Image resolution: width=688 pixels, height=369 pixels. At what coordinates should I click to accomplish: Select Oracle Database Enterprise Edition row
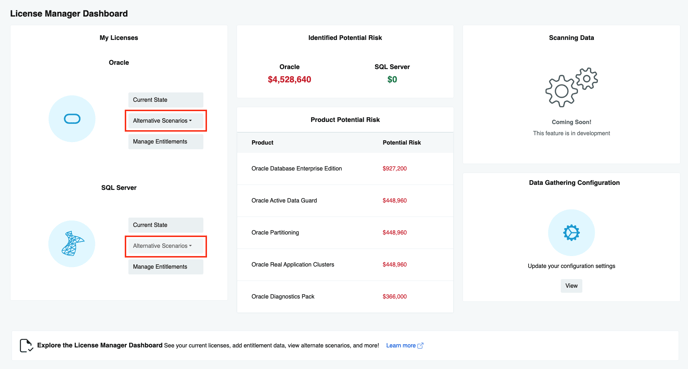coord(345,168)
